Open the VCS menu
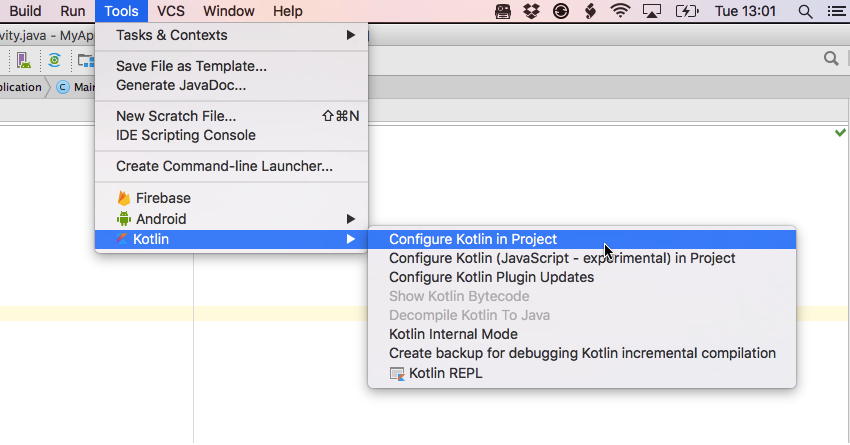The width and height of the screenshot is (850, 445). coord(171,11)
